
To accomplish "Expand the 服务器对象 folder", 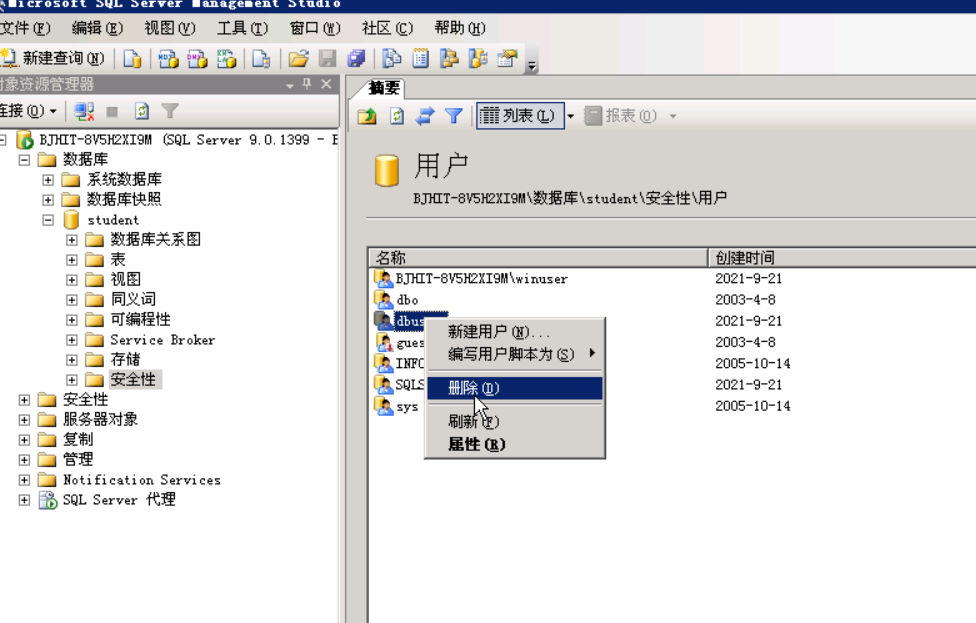I will tap(24, 419).
